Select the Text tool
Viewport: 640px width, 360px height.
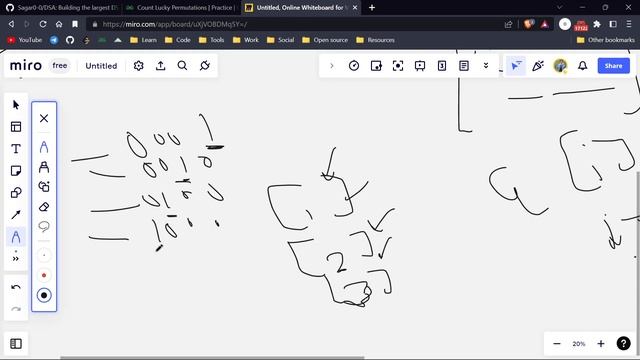[x=16, y=149]
